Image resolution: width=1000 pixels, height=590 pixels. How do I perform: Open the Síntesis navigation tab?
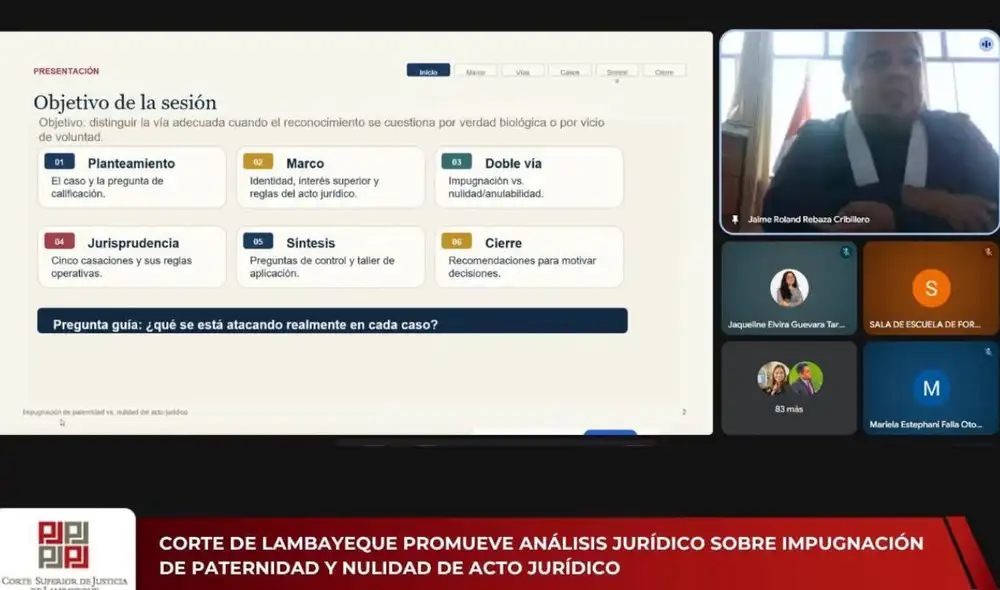click(617, 71)
